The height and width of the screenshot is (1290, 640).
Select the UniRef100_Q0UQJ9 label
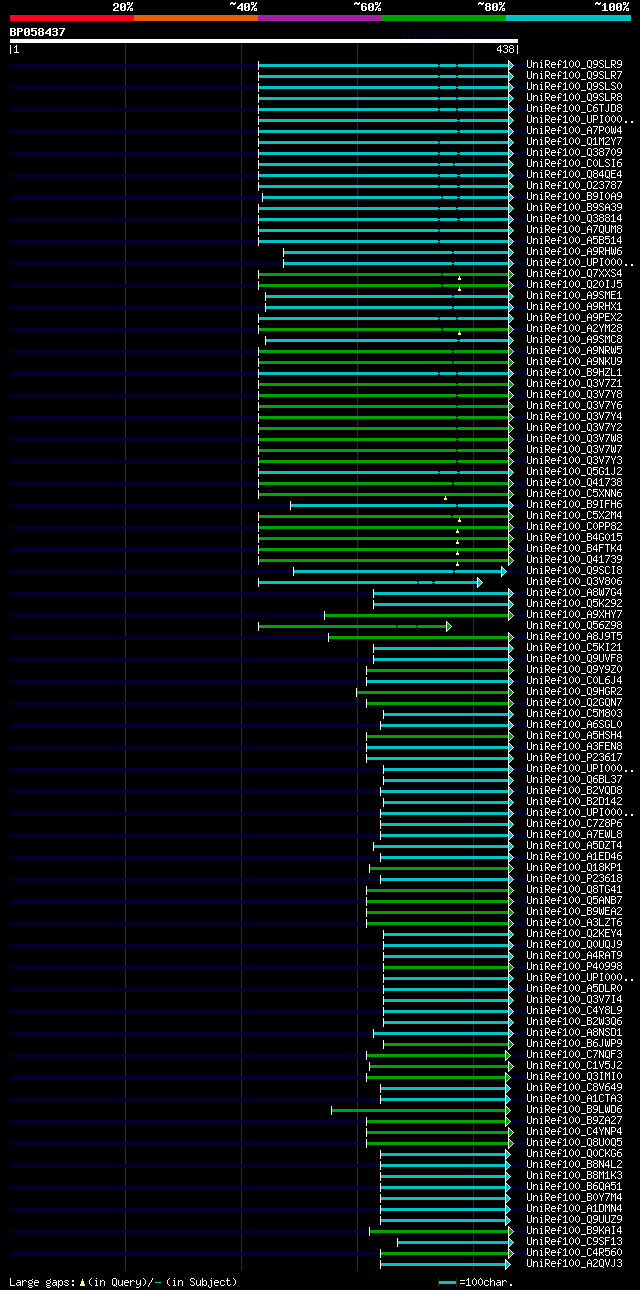click(575, 945)
